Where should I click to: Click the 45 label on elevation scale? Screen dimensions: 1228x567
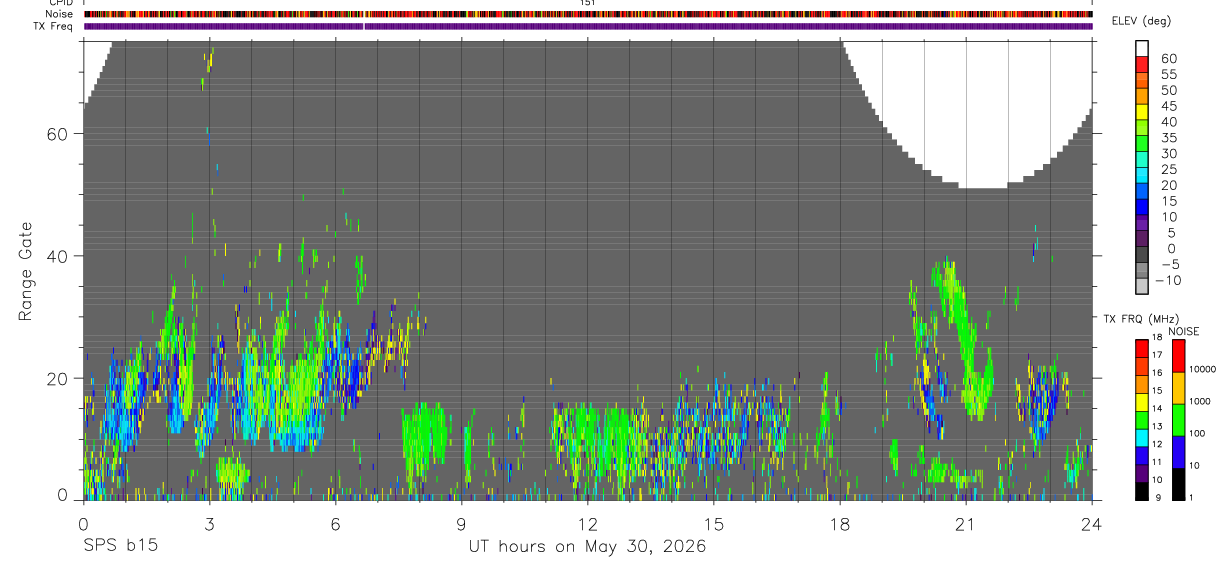[x=1168, y=106]
